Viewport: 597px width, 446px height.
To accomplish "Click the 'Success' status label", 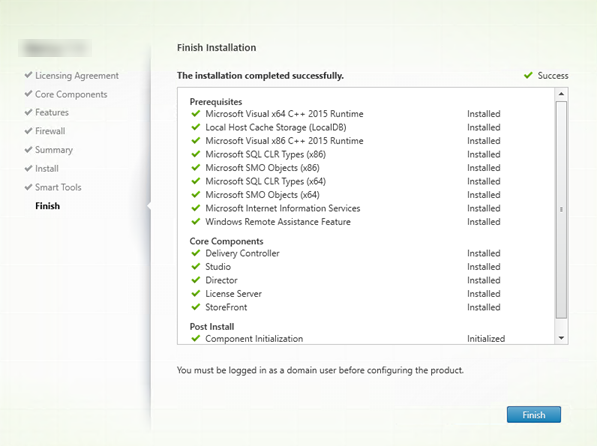I will (553, 75).
